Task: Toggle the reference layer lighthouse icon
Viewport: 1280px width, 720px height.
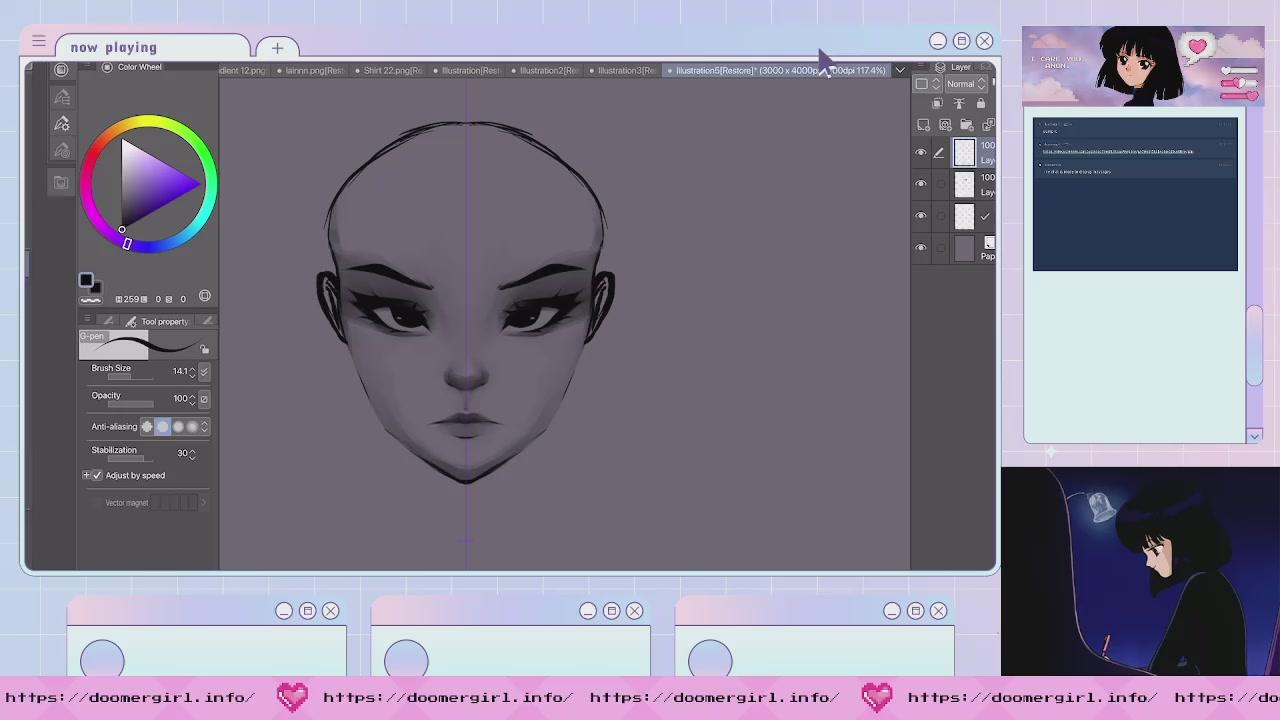Action: [959, 104]
